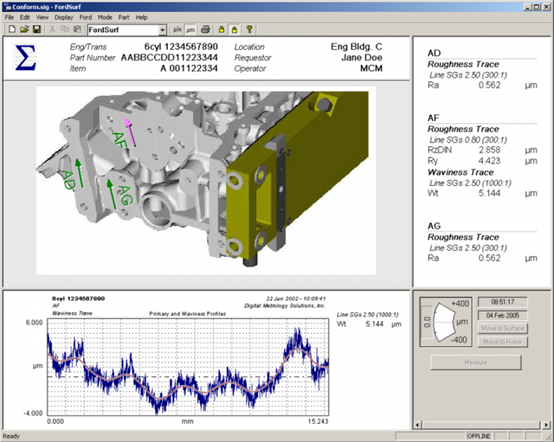This screenshot has width=554, height=442.
Task: Click the Save floppy disk icon
Action: [36, 29]
